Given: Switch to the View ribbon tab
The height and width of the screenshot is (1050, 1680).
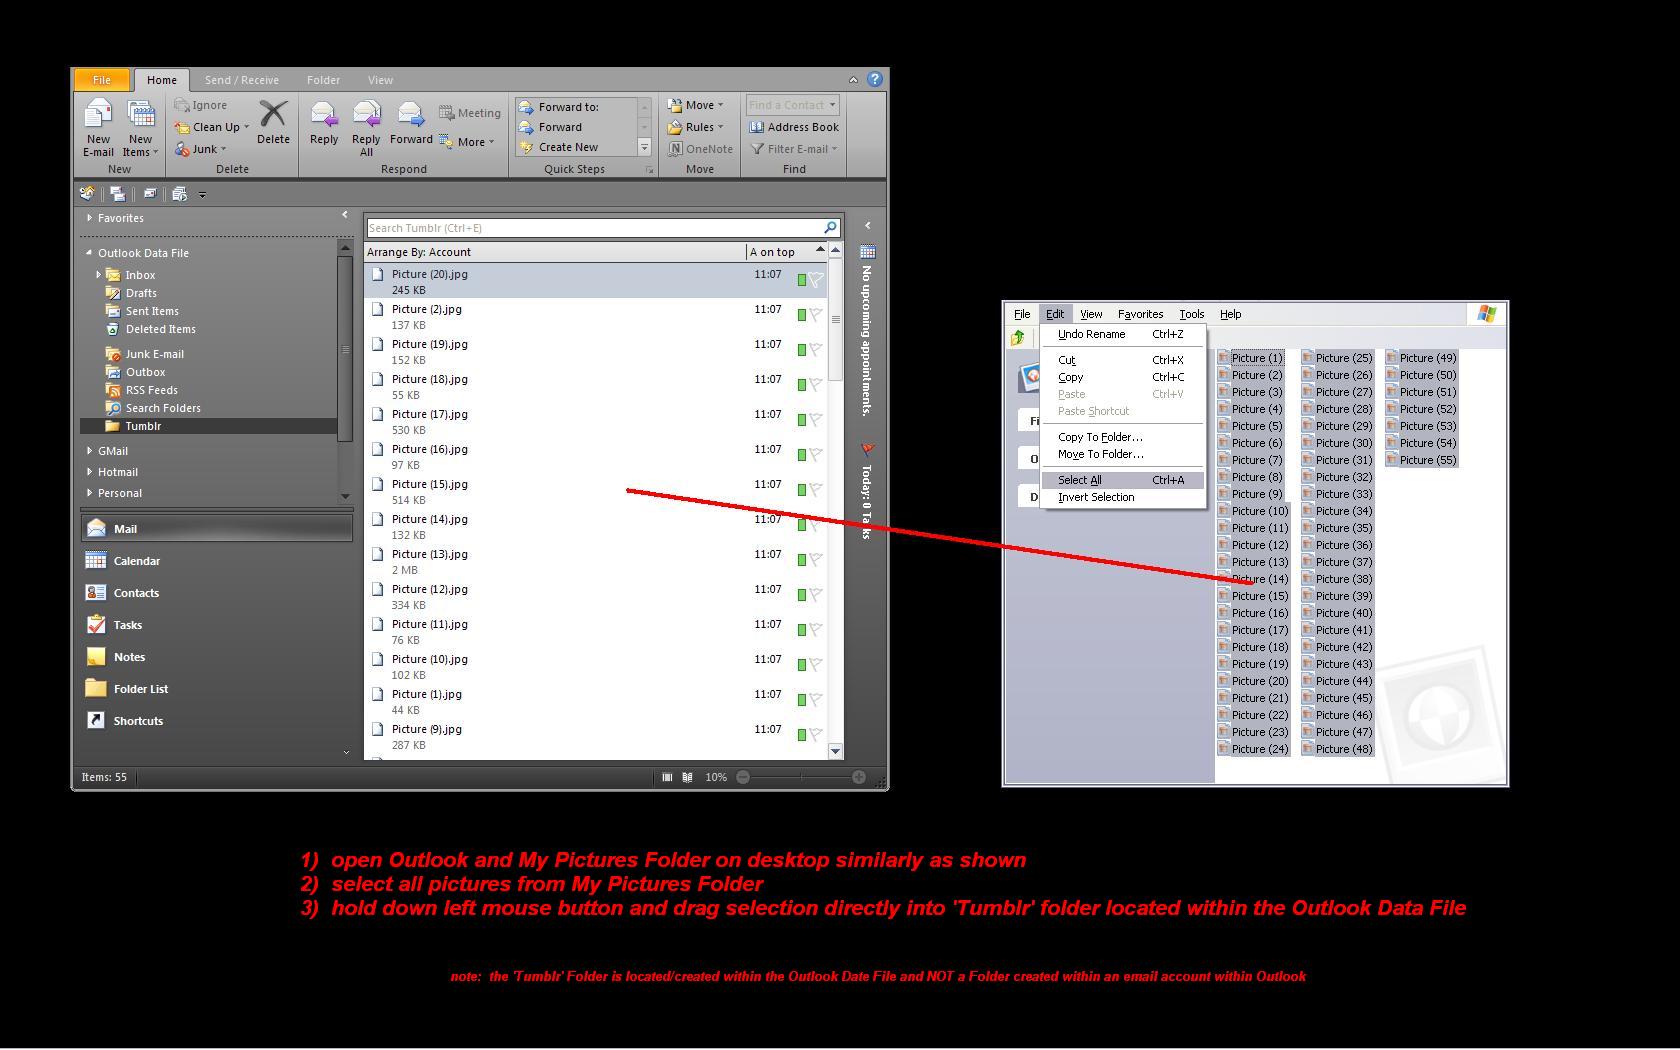Looking at the screenshot, I should (380, 80).
